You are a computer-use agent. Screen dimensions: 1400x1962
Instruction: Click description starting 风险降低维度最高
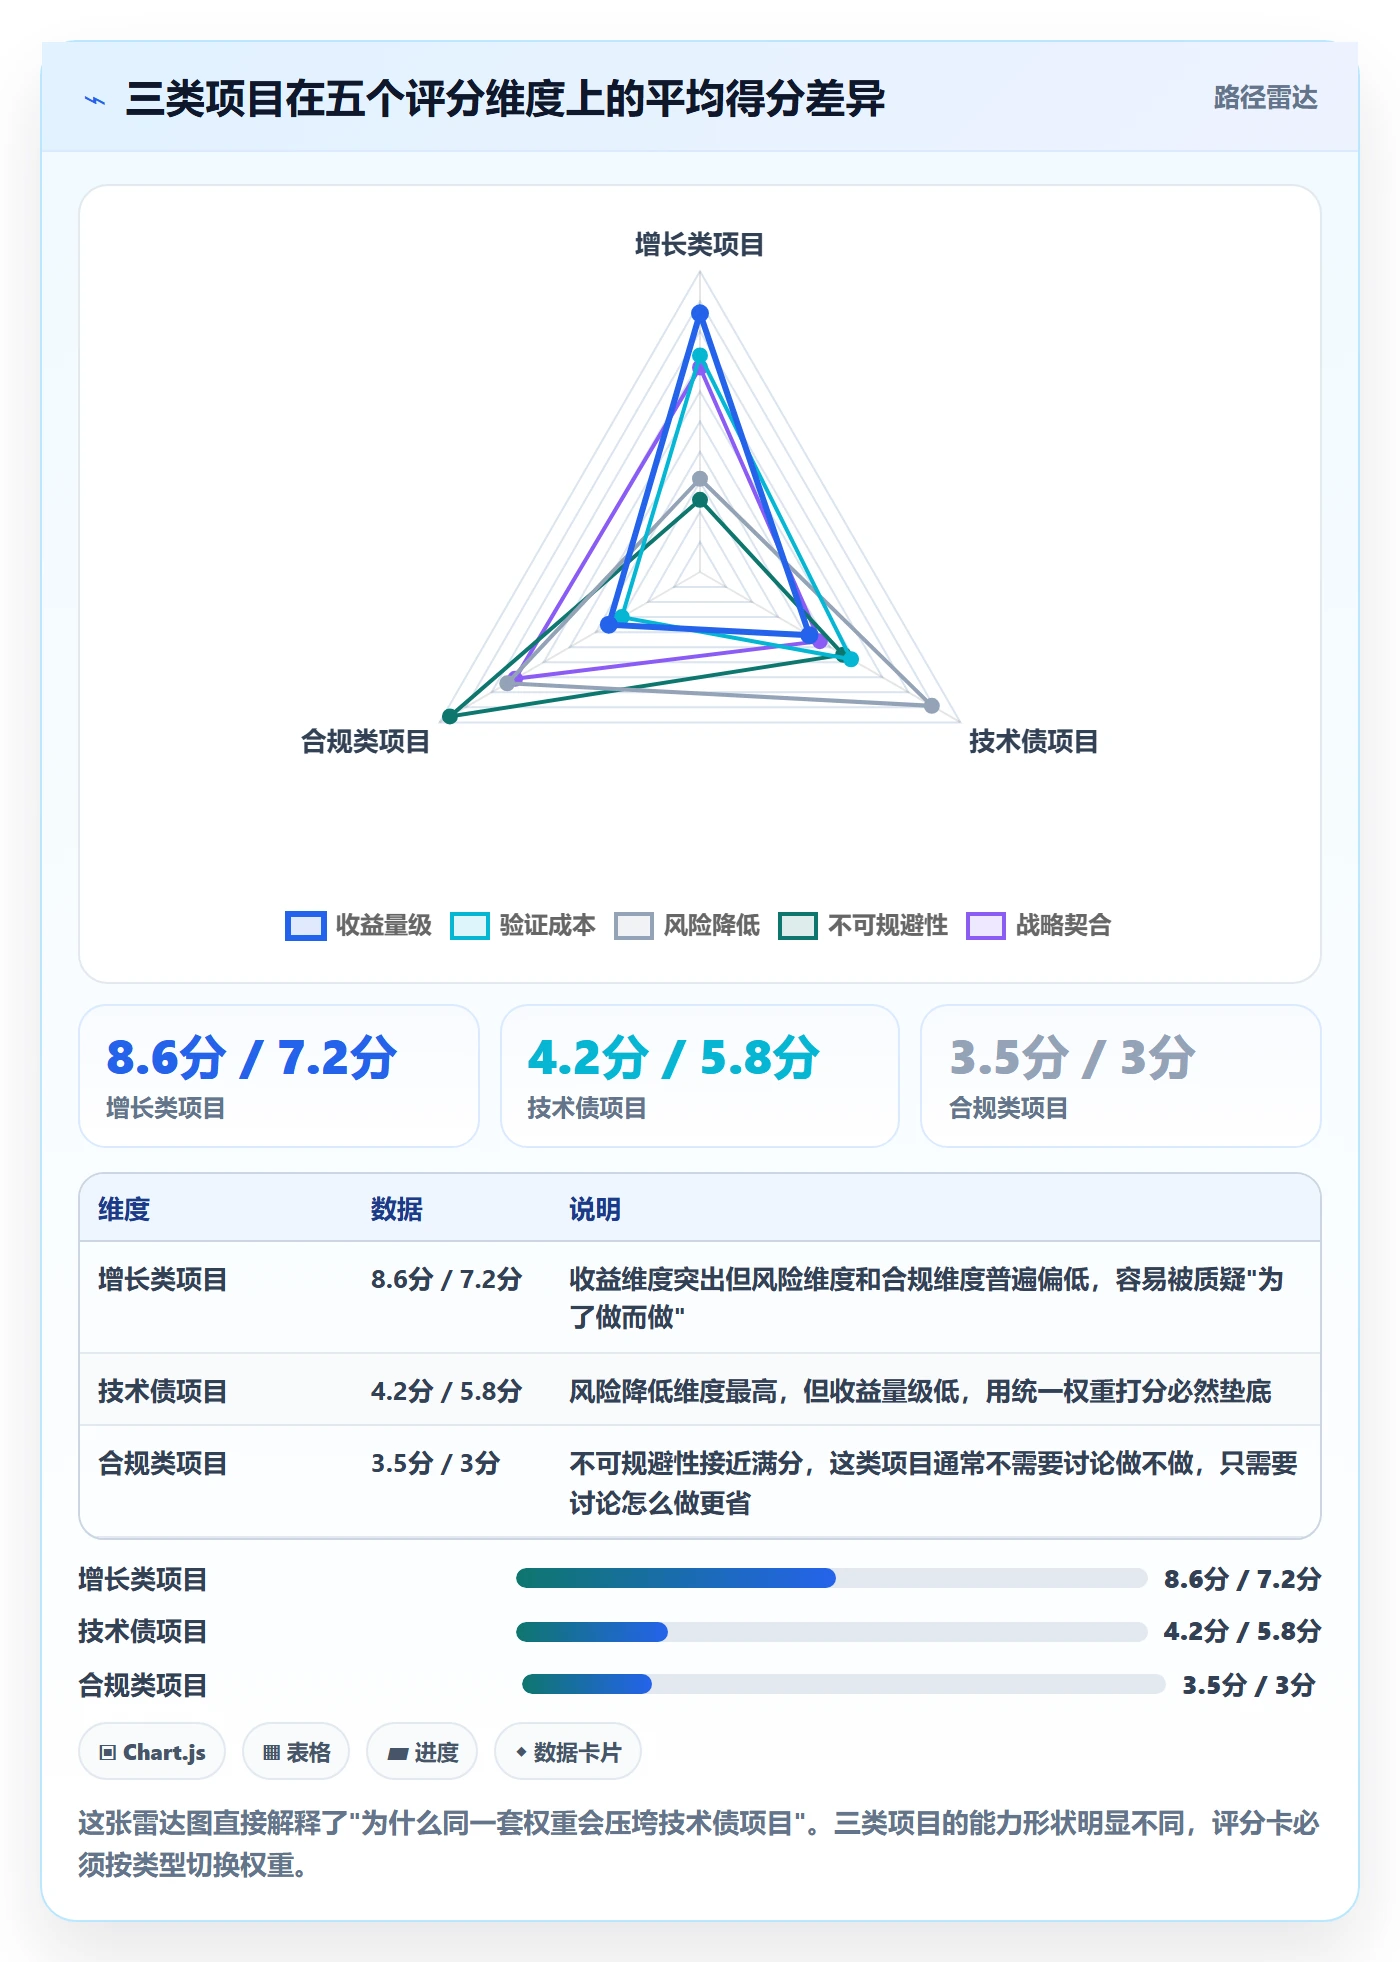pyautogui.click(x=920, y=1391)
